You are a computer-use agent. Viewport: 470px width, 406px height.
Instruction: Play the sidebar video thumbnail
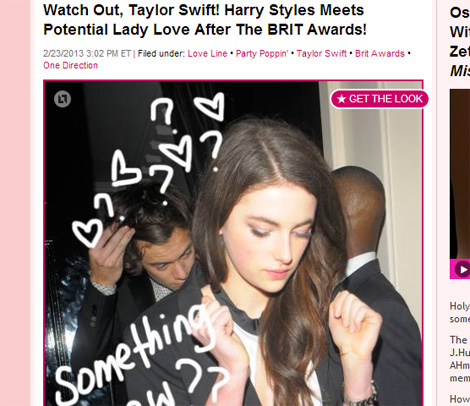tap(462, 269)
